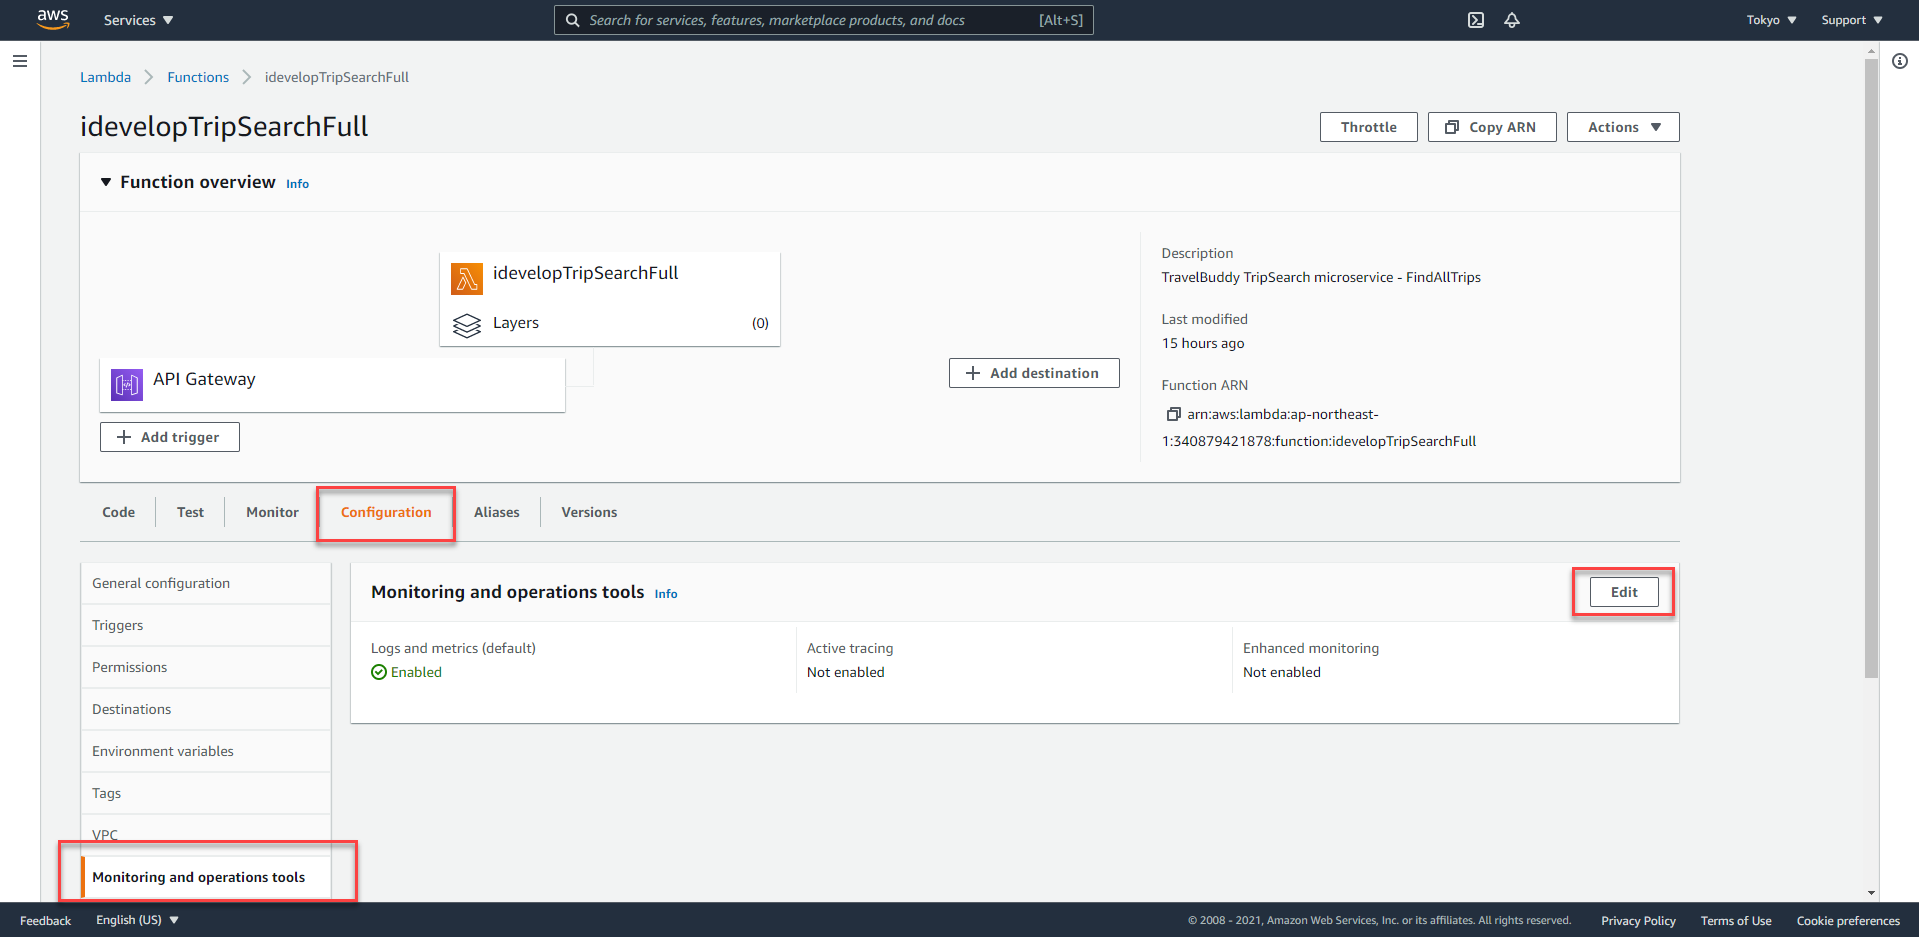This screenshot has height=937, width=1919.
Task: Open the notifications bell icon
Action: [1512, 20]
